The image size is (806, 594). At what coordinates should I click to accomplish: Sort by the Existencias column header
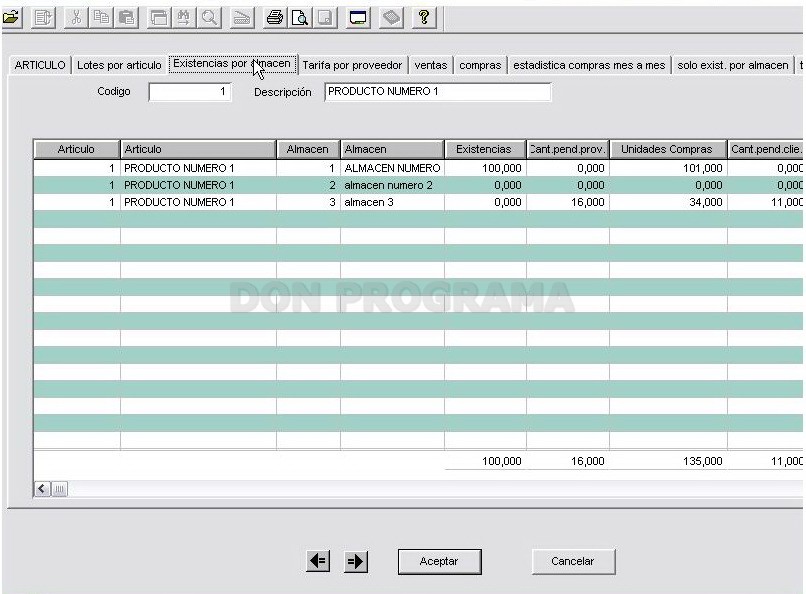tap(485, 149)
